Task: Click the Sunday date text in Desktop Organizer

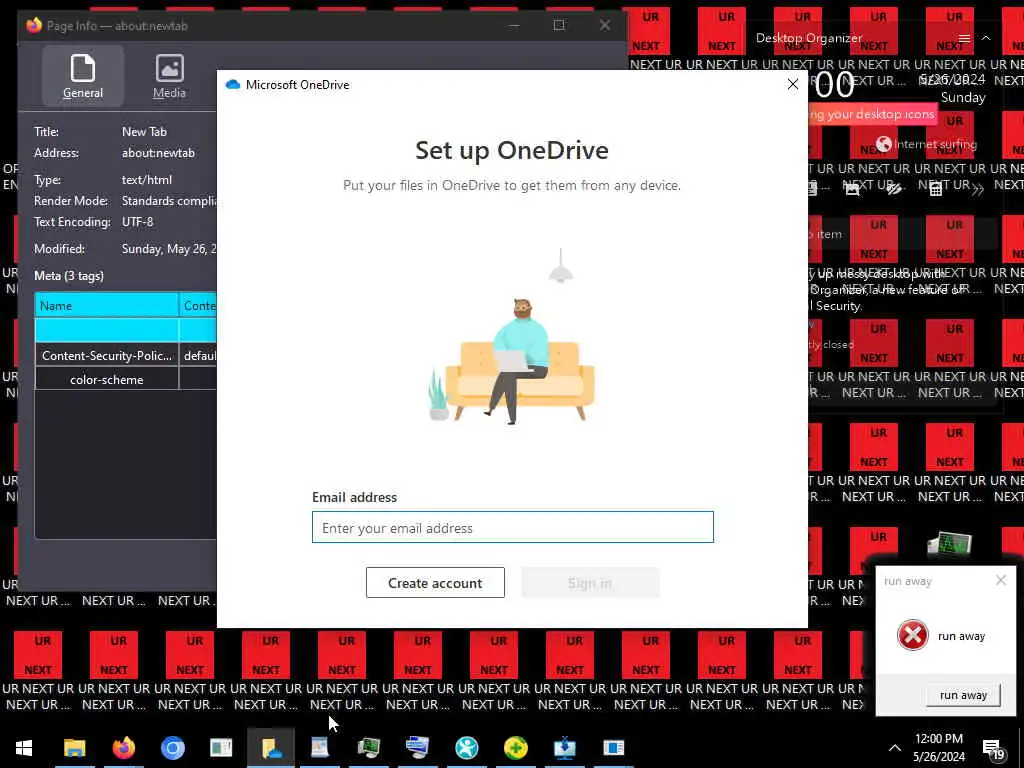Action: point(963,98)
